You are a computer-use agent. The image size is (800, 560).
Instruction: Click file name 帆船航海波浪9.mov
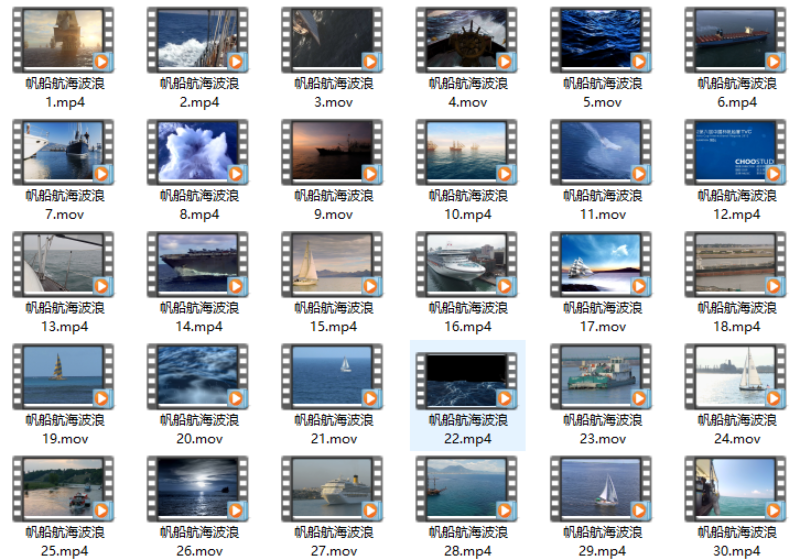tap(334, 205)
